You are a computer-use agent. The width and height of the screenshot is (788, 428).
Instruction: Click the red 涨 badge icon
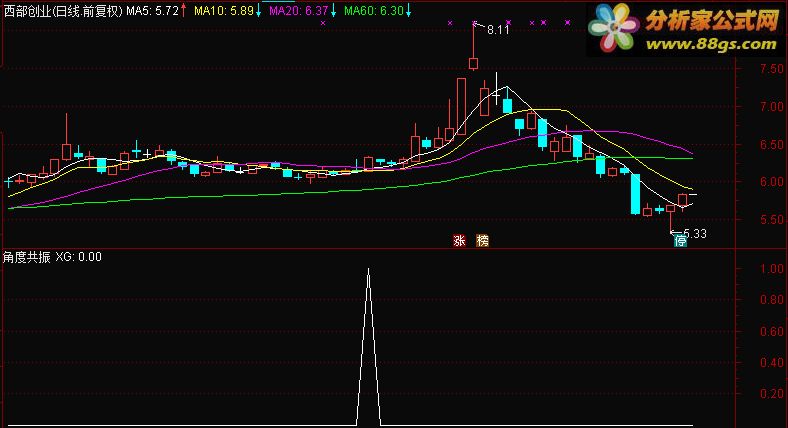[x=459, y=241]
